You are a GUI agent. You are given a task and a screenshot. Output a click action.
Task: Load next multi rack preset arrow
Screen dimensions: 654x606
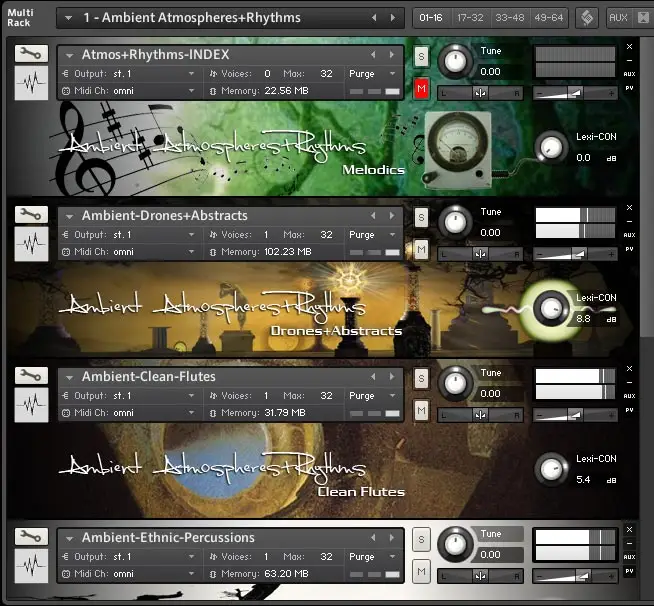(392, 18)
